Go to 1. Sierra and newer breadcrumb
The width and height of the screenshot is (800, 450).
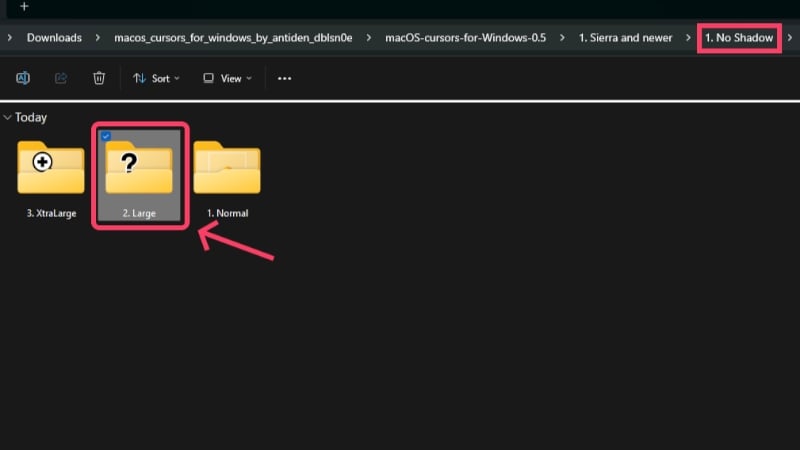[626, 38]
